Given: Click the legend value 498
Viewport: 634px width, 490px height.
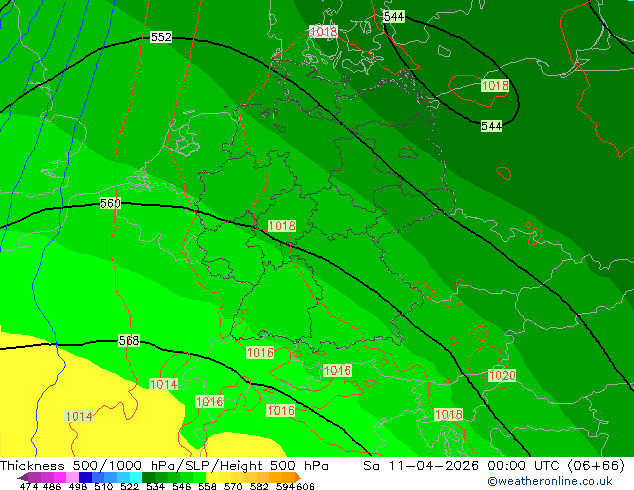Looking at the screenshot, I should coord(77,486).
